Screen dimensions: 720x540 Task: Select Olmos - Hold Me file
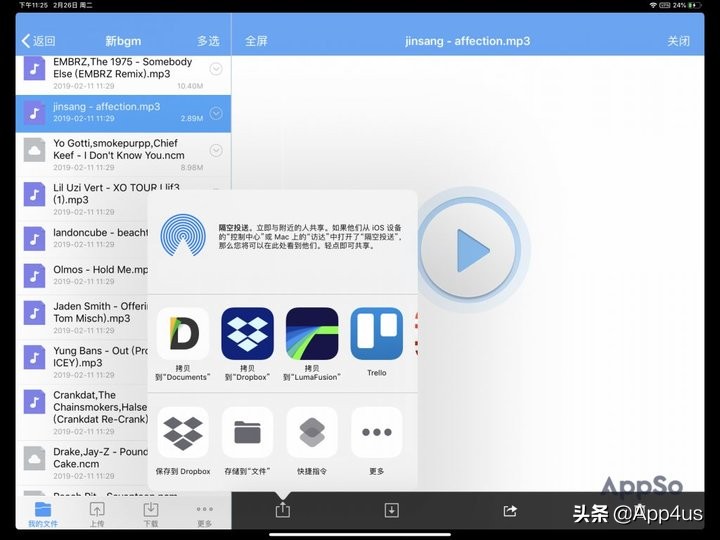tap(82, 275)
